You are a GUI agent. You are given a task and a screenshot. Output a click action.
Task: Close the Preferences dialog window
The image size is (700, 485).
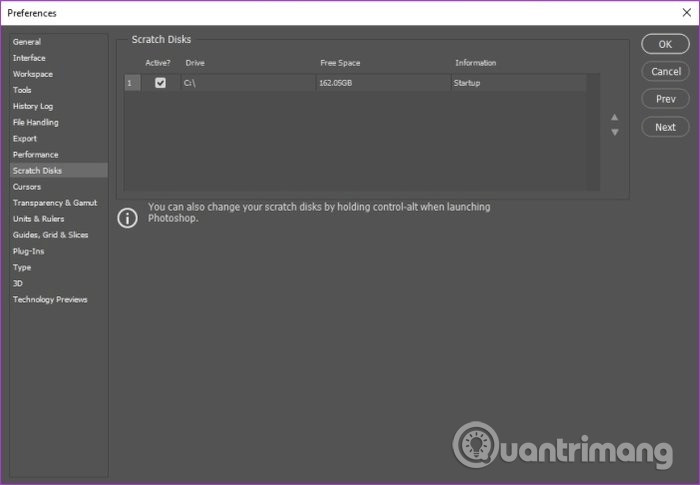tap(682, 13)
